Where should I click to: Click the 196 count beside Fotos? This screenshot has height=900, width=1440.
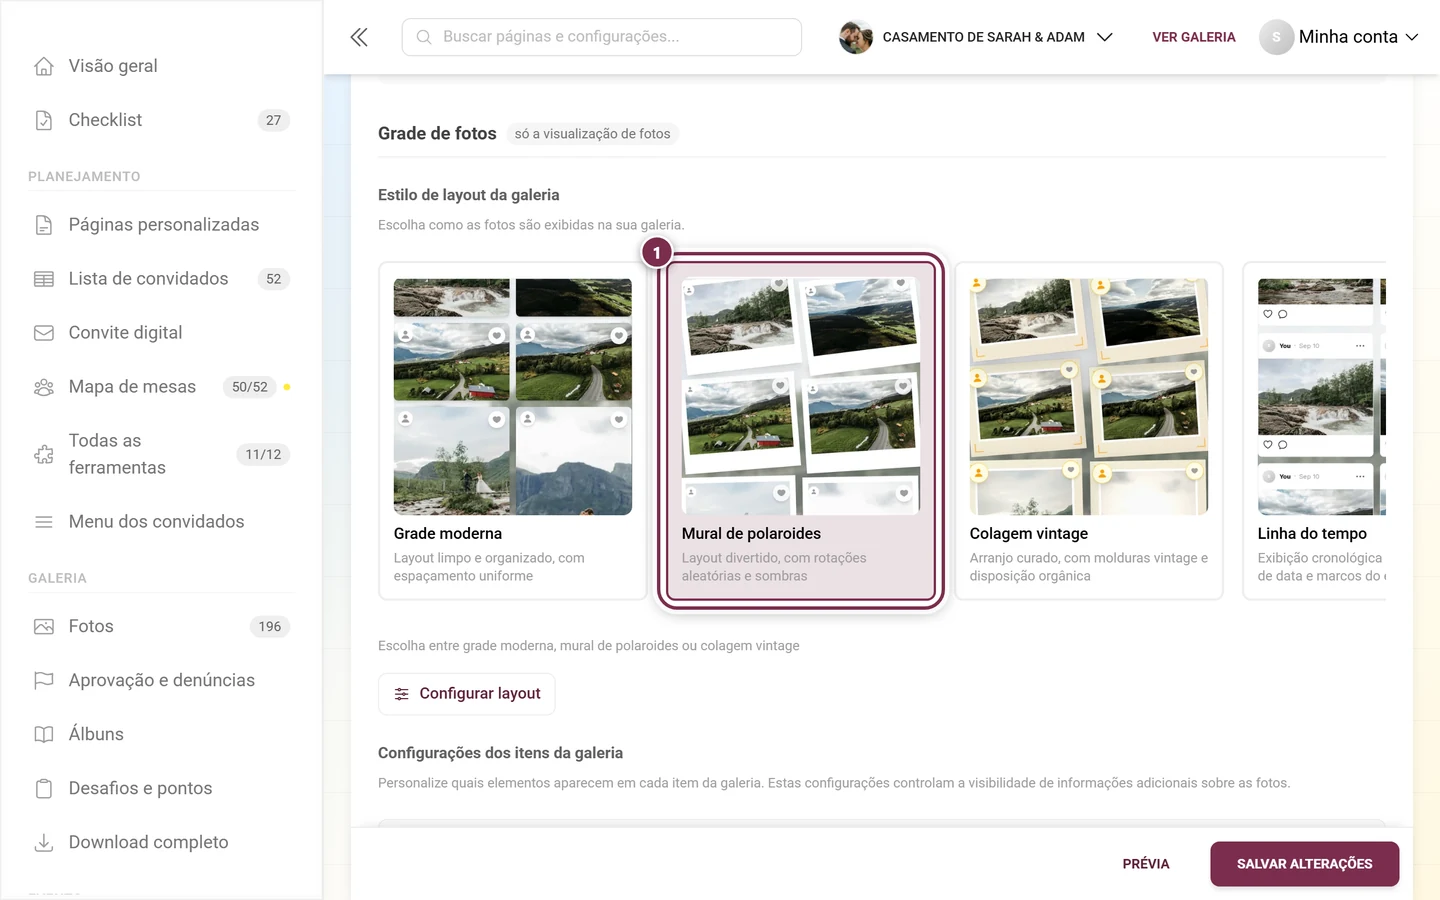pos(270,627)
